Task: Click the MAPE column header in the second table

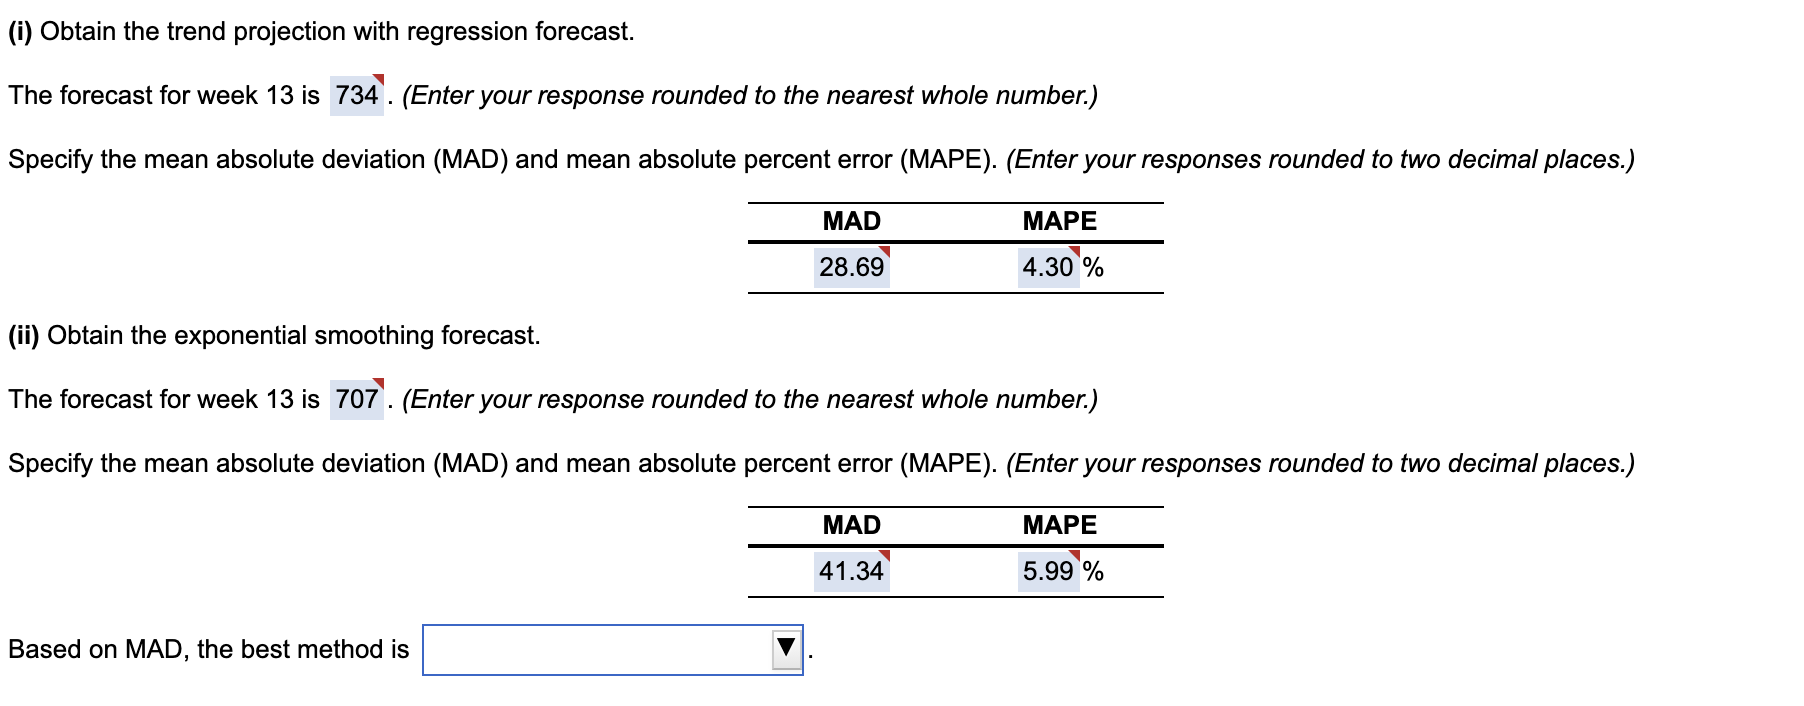Action: (x=1058, y=522)
